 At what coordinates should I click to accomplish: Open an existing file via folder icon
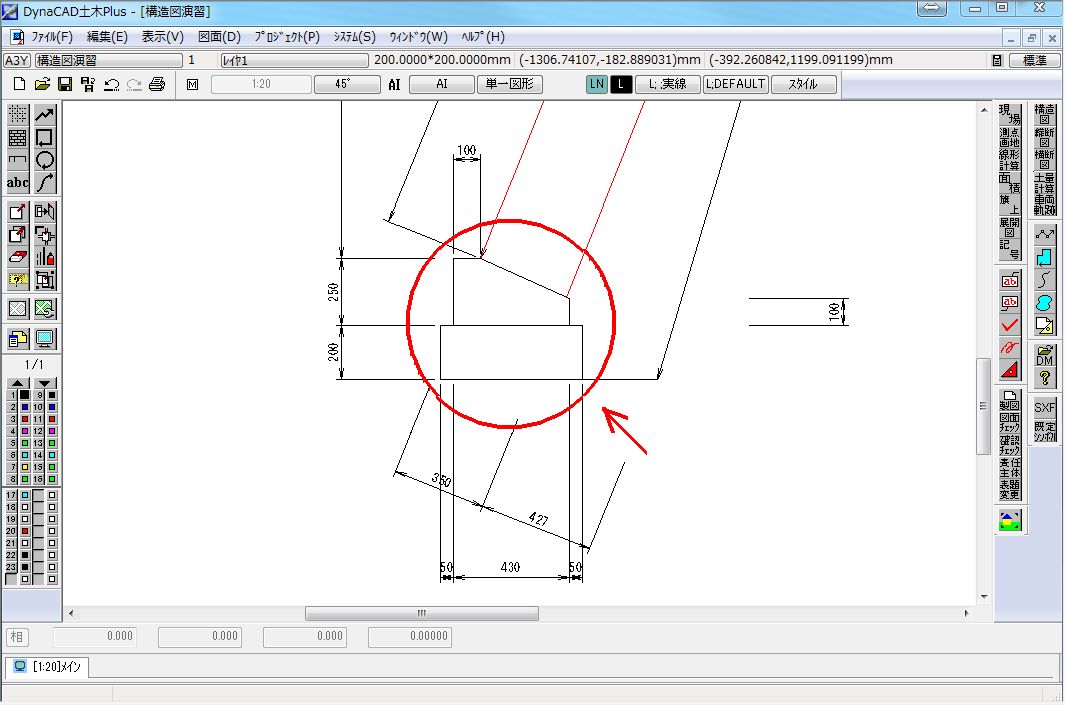[42, 84]
